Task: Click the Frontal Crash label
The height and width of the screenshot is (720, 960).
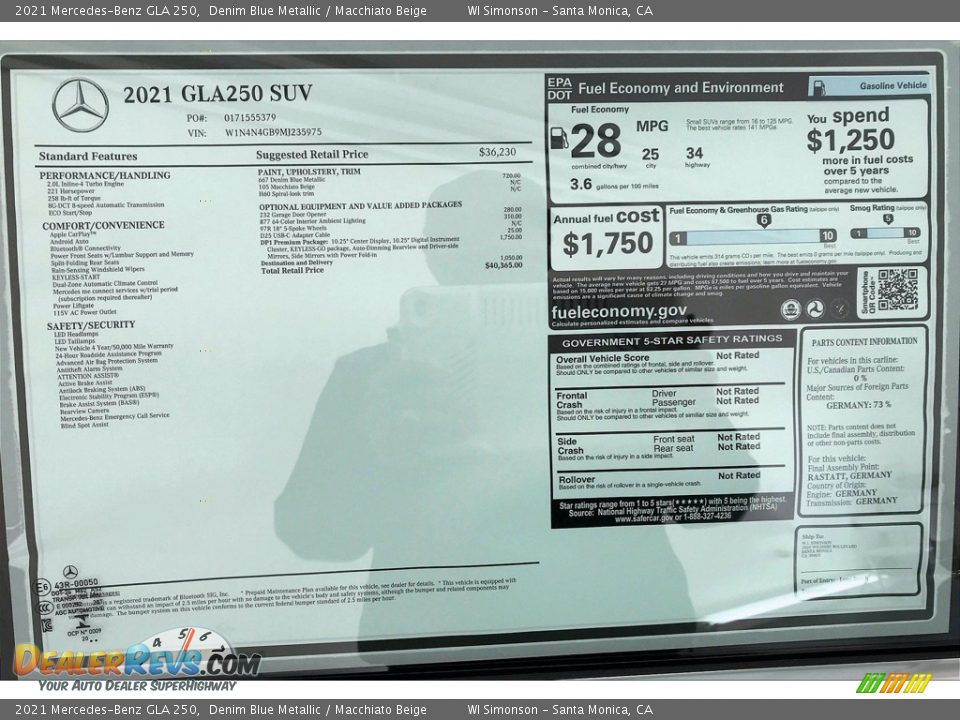Action: coord(572,400)
